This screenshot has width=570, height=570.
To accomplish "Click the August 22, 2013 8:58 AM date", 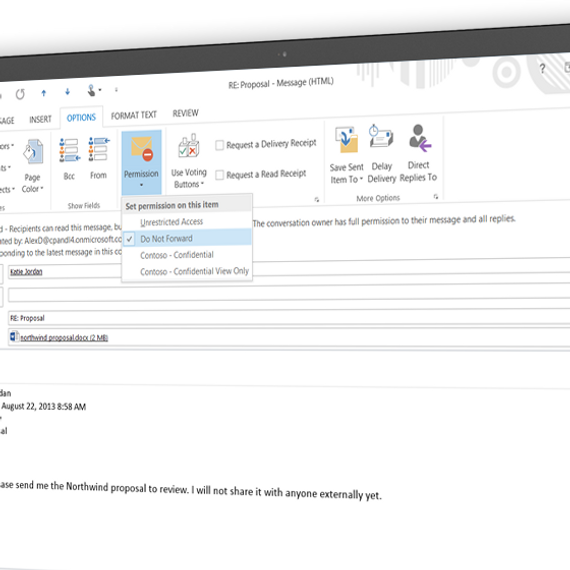I will (44, 406).
